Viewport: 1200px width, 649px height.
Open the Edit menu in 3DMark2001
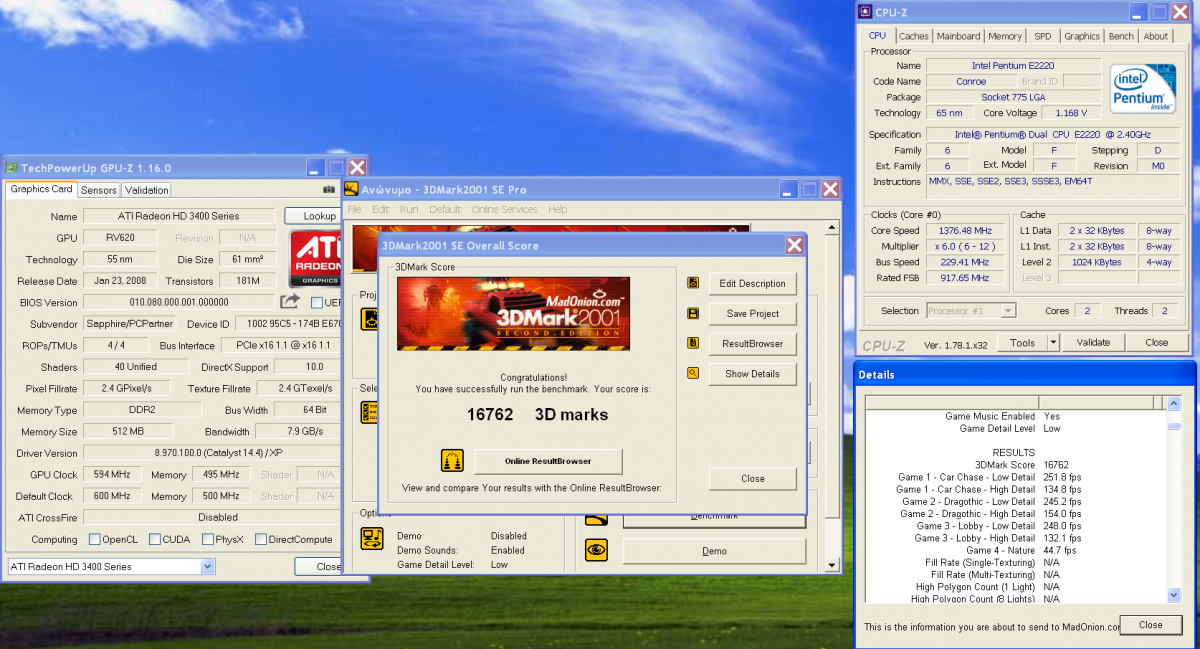tap(380, 209)
